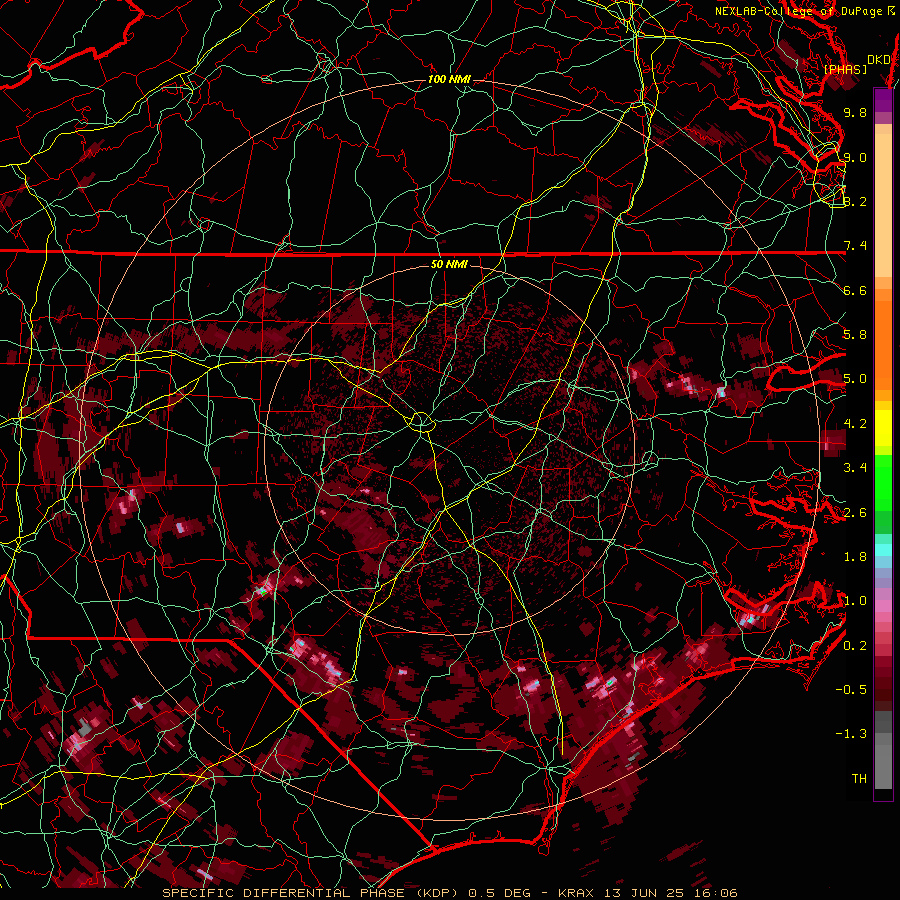Image resolution: width=900 pixels, height=900 pixels.
Task: Click the '[PHAS]' legend unit label
Action: click(x=845, y=70)
